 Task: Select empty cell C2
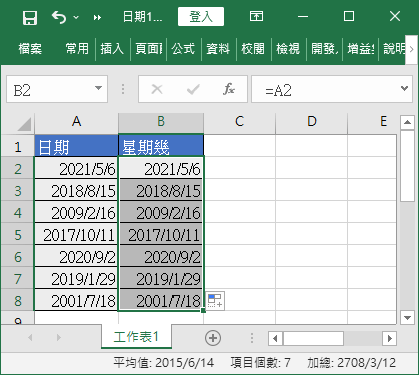(239, 168)
